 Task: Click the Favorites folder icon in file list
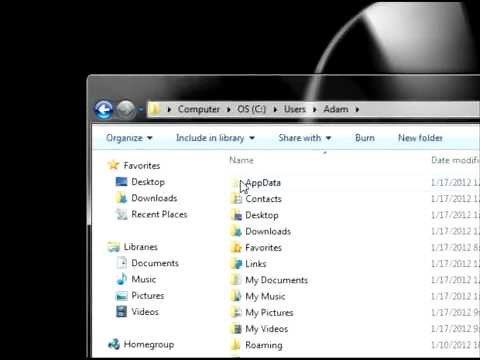[x=236, y=248]
